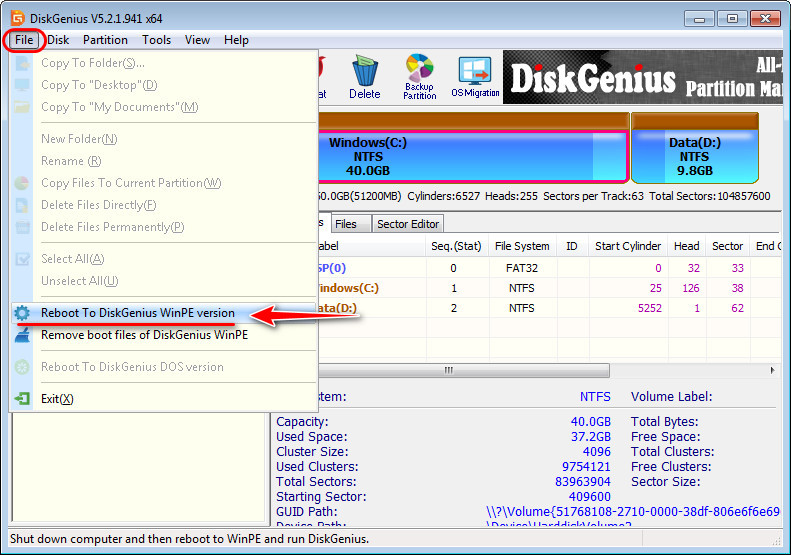Viewport: 791px width, 555px height.
Task: Click the File System column header
Action: [522, 246]
